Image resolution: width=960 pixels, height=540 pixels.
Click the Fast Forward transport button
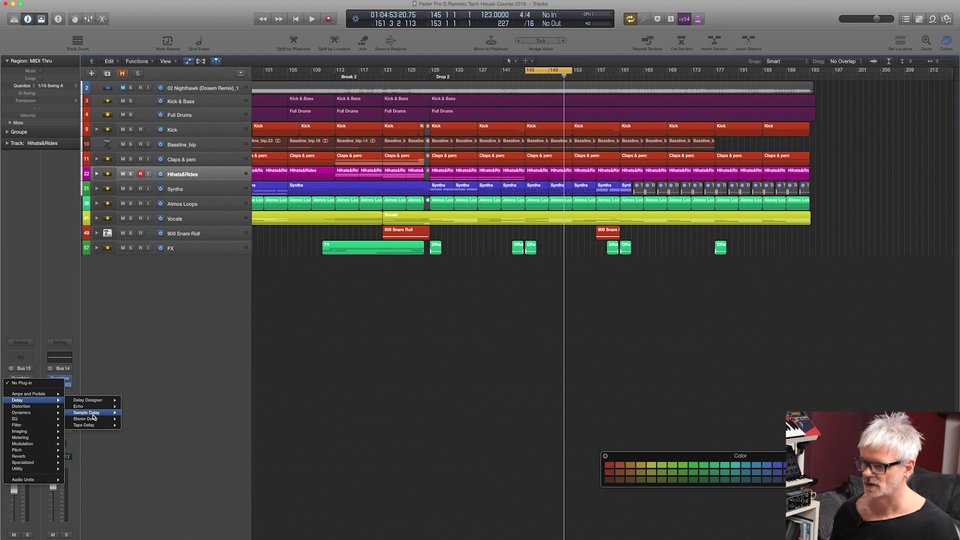click(279, 19)
